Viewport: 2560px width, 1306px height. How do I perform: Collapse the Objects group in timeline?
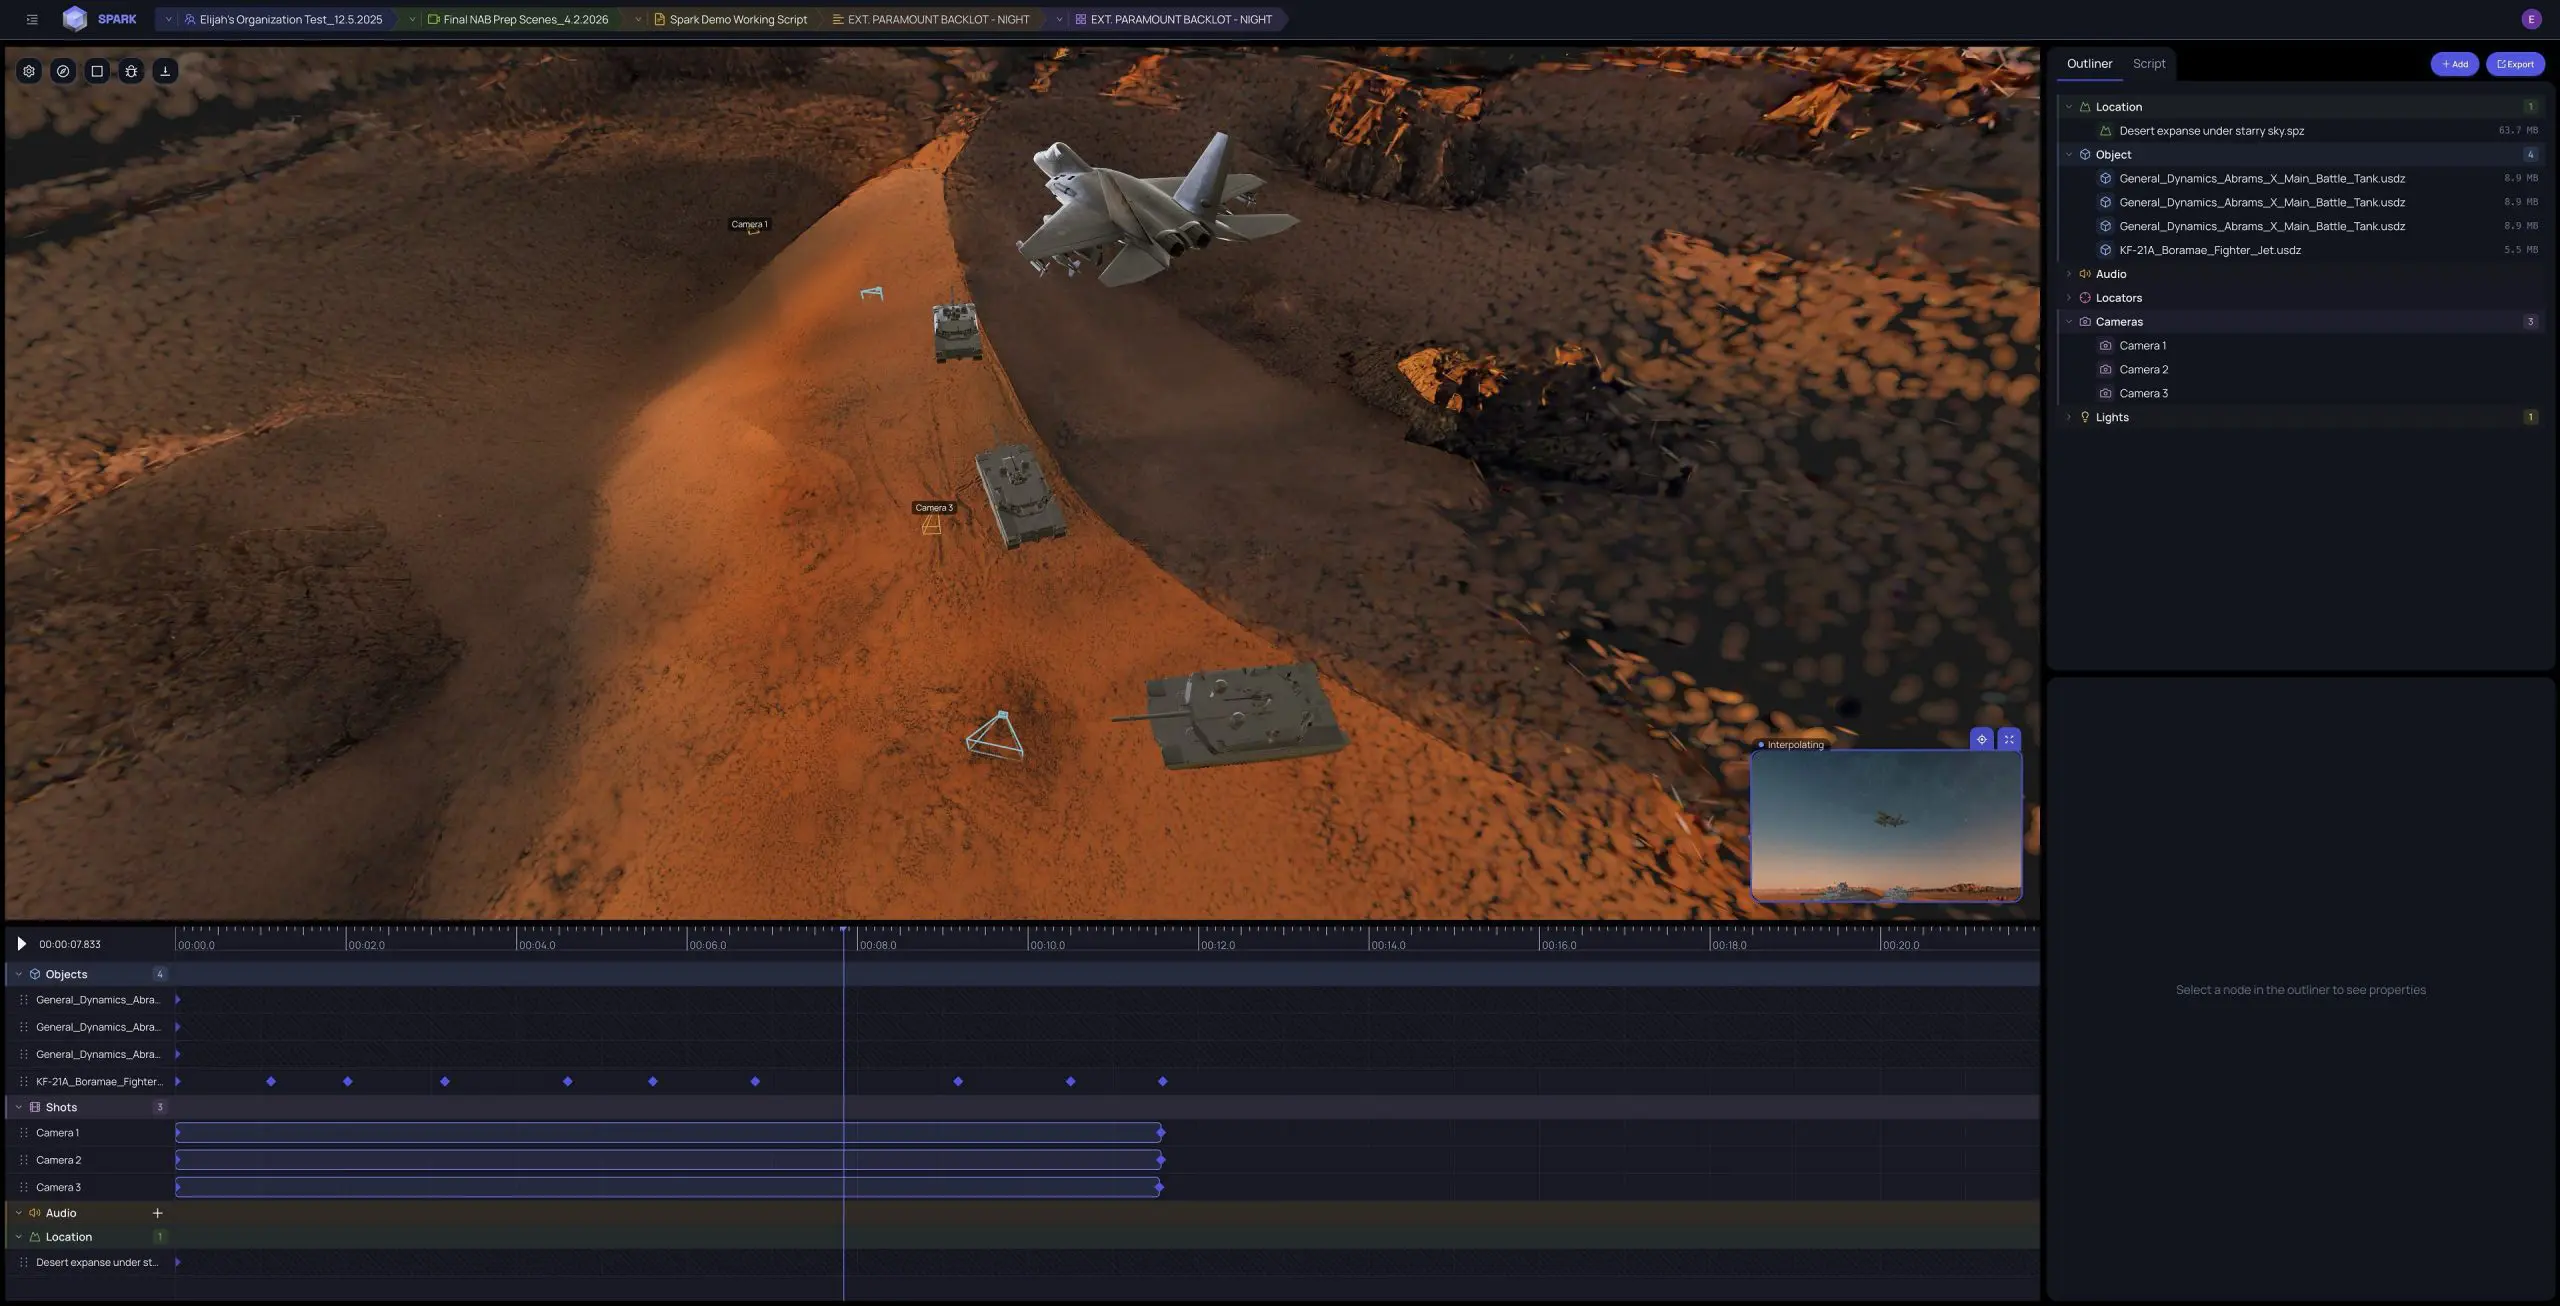[x=18, y=974]
